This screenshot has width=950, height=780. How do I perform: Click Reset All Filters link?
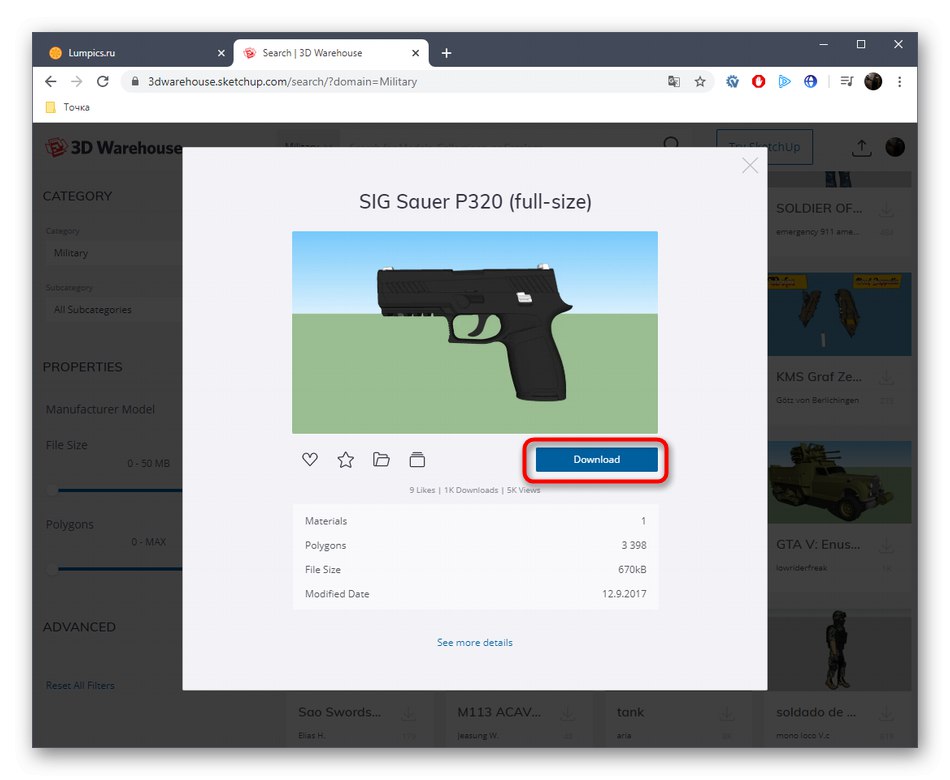point(80,685)
